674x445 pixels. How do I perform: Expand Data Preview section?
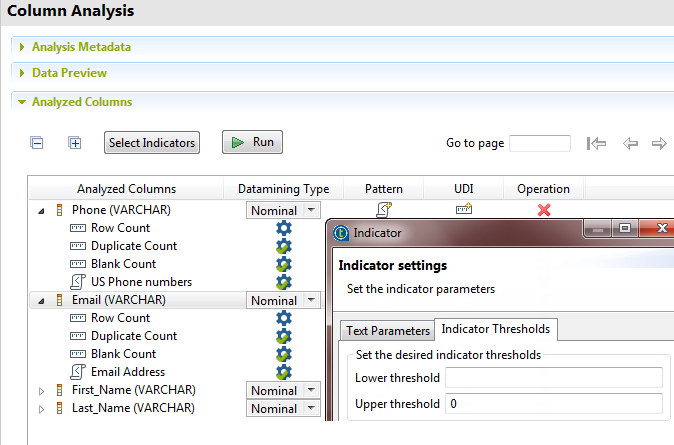(22, 73)
